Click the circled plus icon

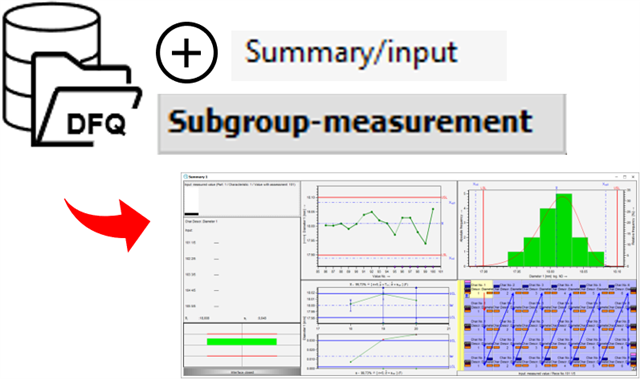pos(187,53)
